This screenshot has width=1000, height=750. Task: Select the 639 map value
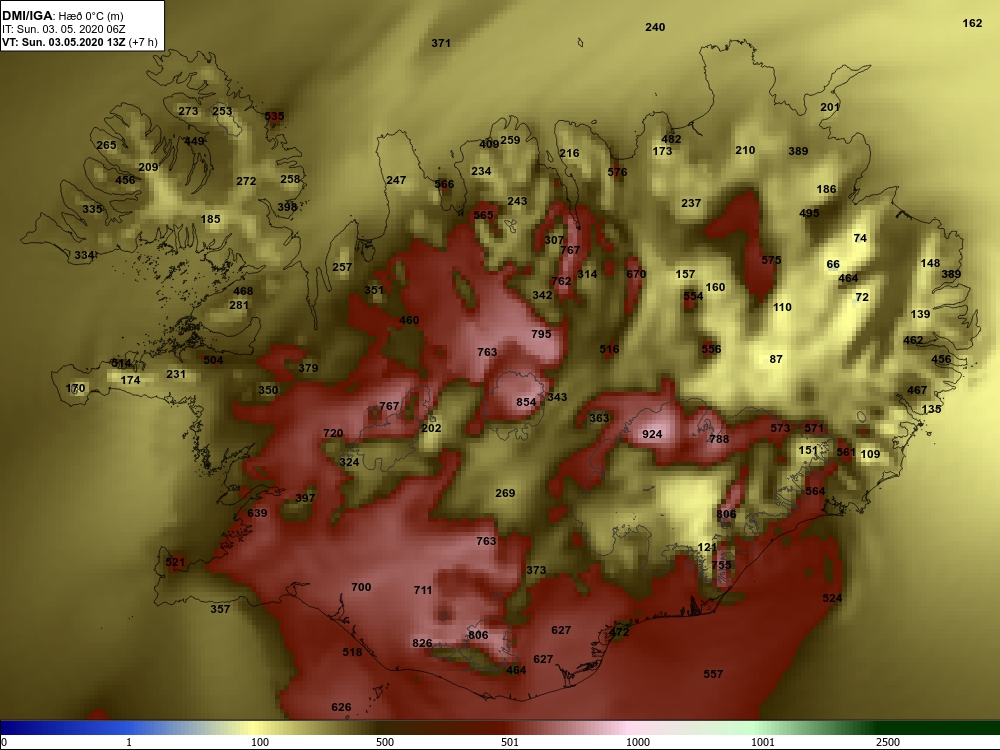pyautogui.click(x=257, y=513)
